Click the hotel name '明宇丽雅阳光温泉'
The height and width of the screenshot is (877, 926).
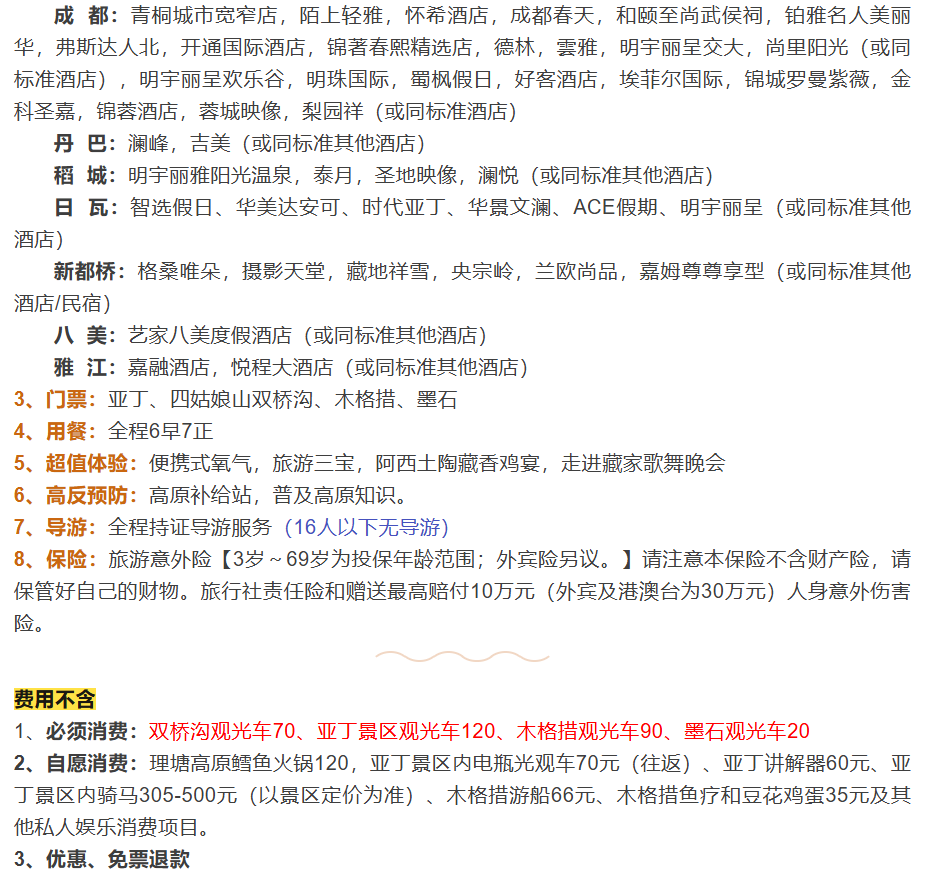[x=210, y=175]
